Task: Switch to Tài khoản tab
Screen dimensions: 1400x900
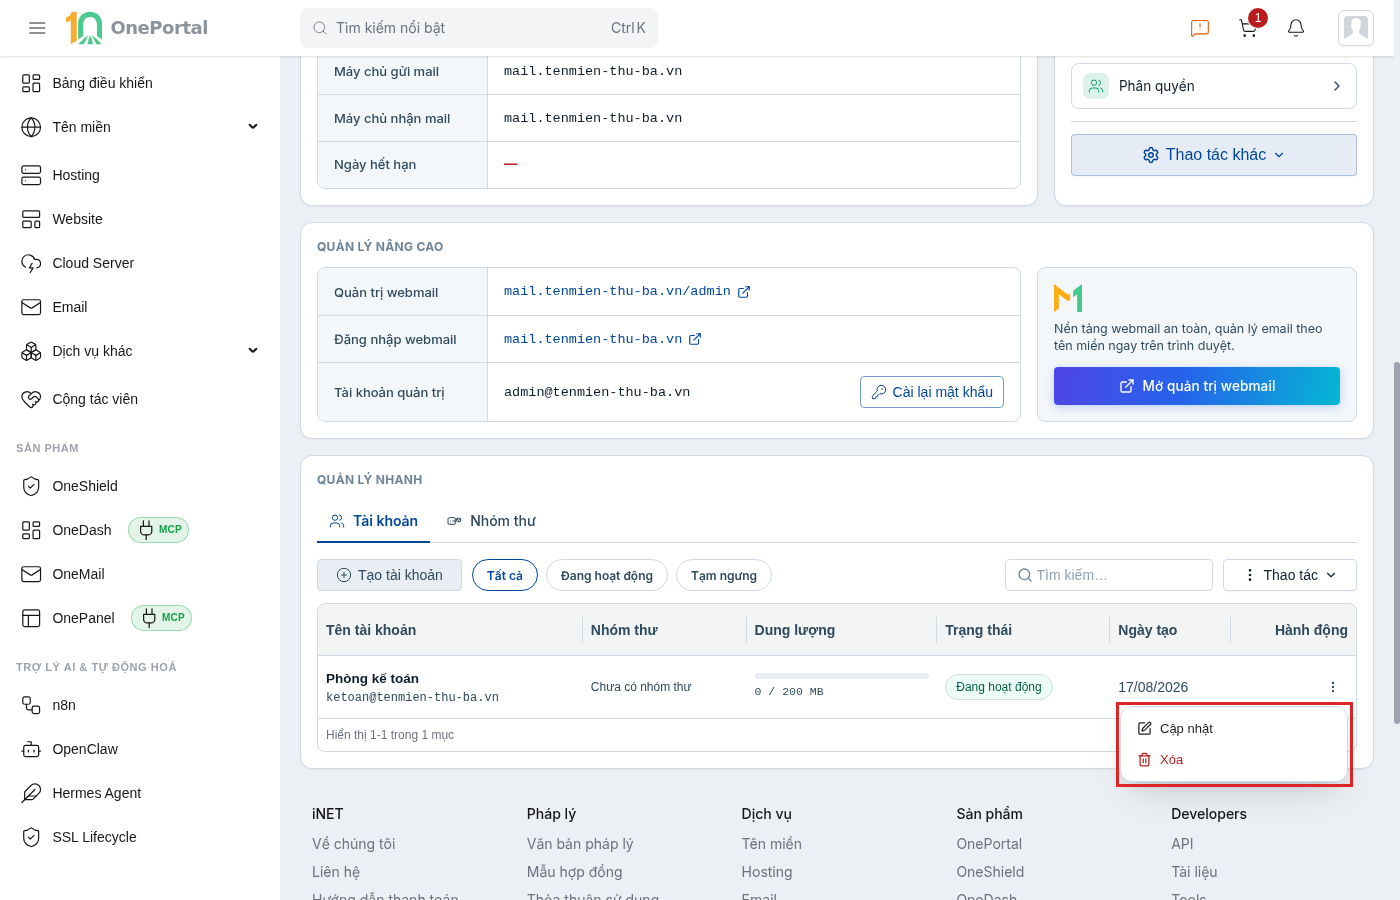Action: pos(374,521)
